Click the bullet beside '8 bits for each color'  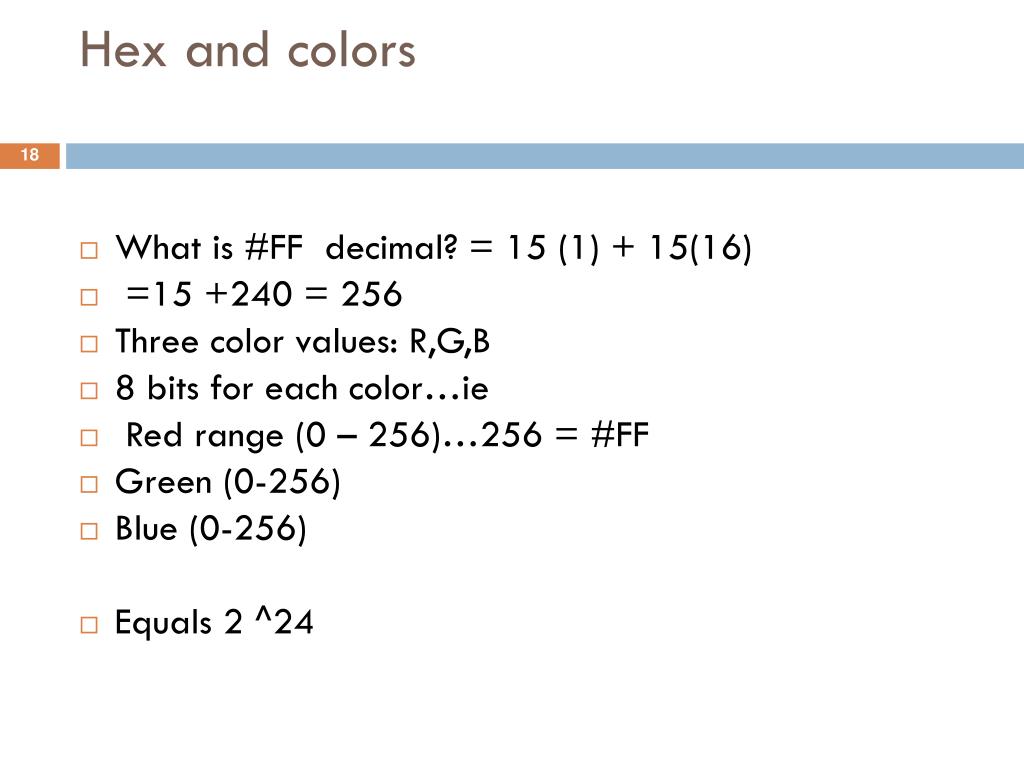[89, 391]
